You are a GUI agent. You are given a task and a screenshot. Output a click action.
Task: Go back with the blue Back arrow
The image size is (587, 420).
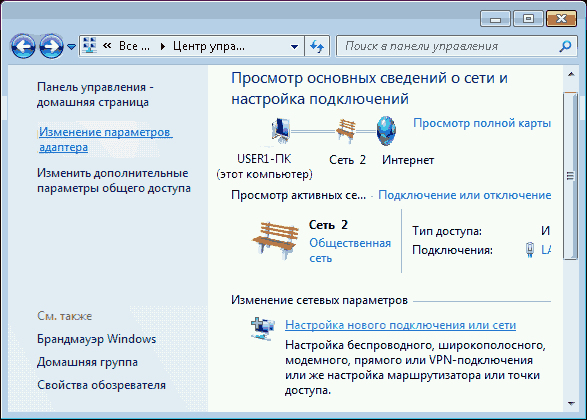point(23,46)
